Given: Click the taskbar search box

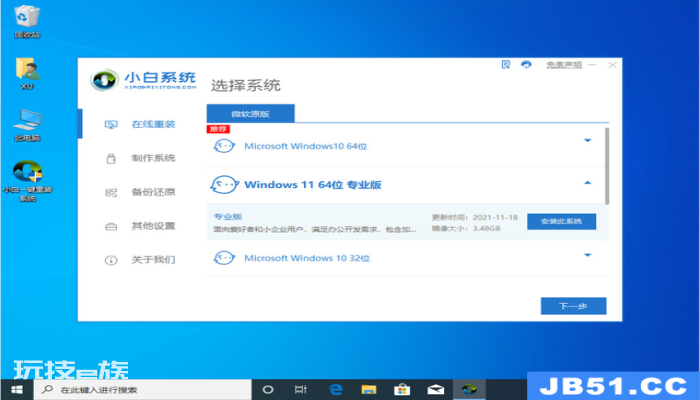Looking at the screenshot, I should pos(143,390).
